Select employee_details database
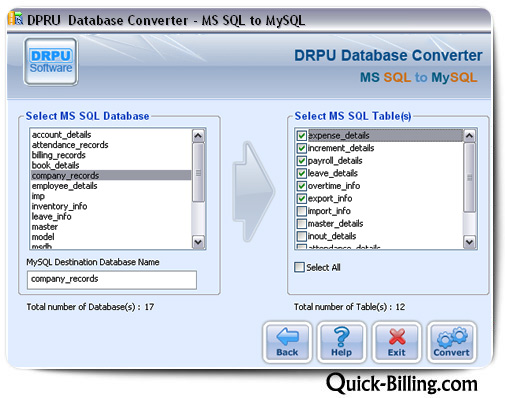The height and width of the screenshot is (398, 505). [111, 186]
